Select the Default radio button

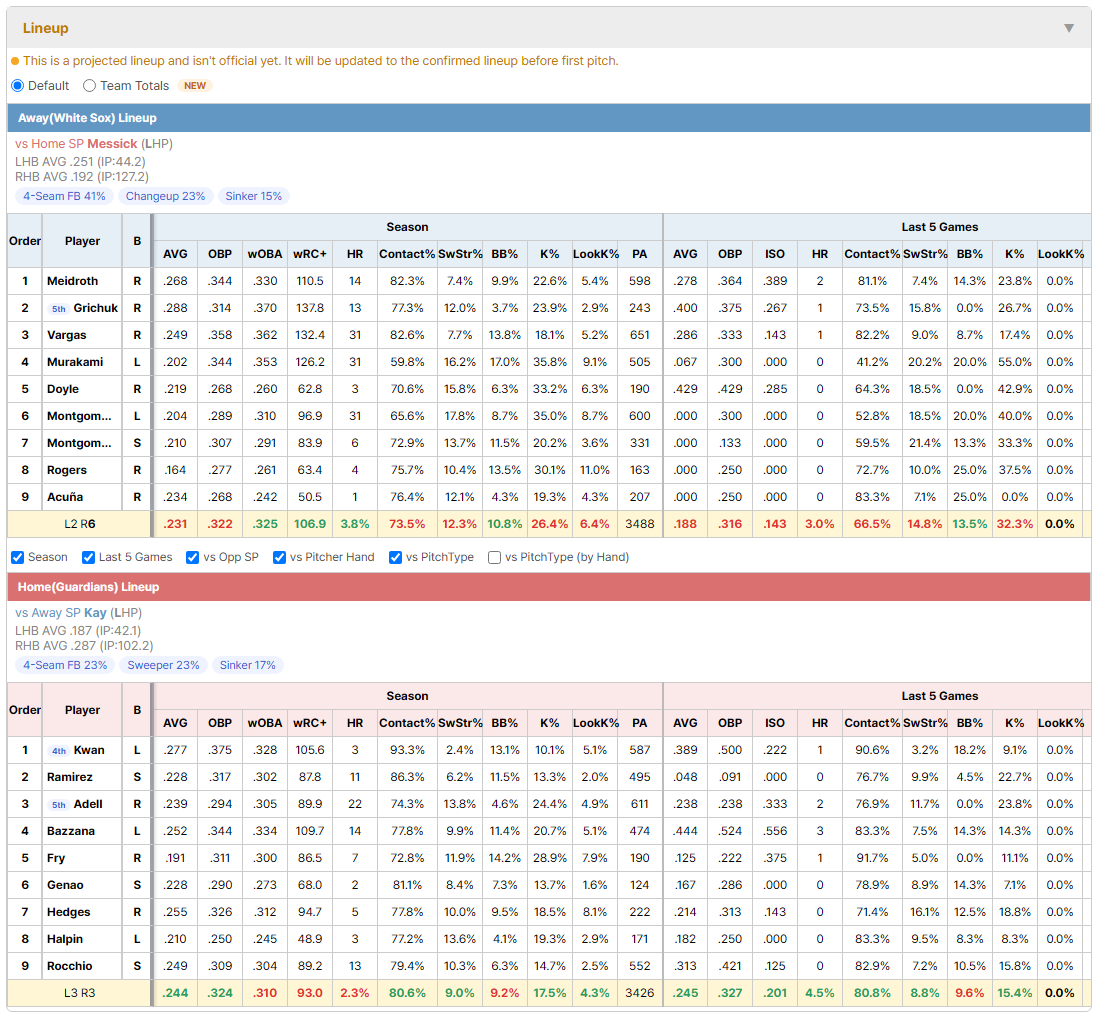(x=18, y=85)
